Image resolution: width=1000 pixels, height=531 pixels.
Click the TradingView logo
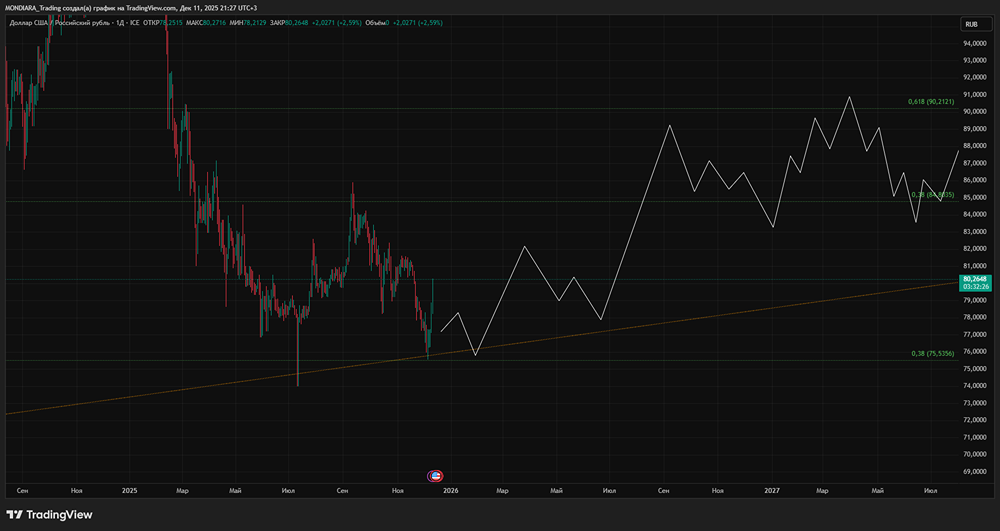pos(49,514)
